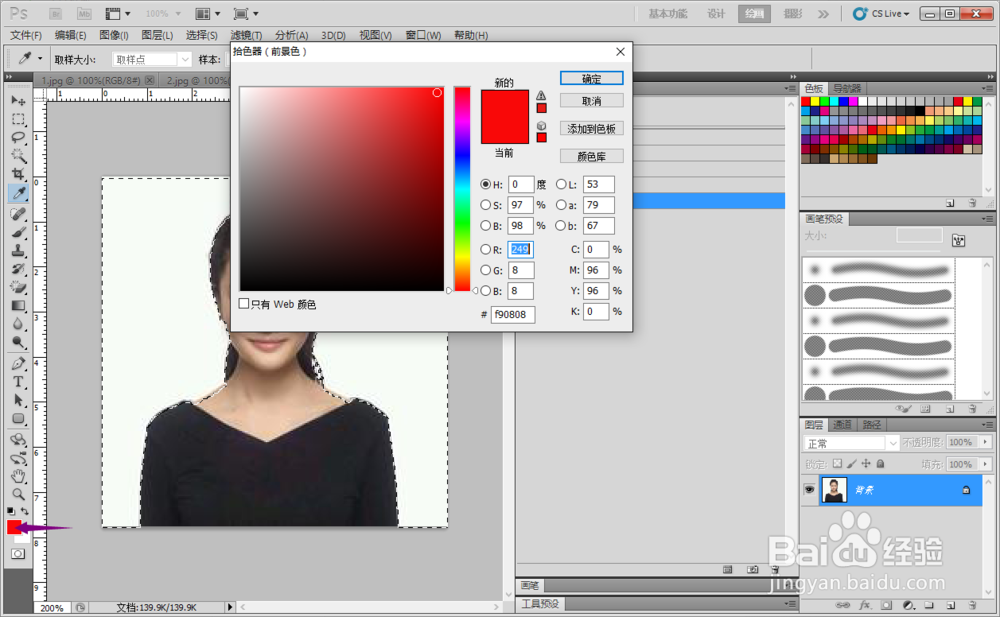Open the 图像(I) menu
The width and height of the screenshot is (1000, 617).
pyautogui.click(x=114, y=35)
